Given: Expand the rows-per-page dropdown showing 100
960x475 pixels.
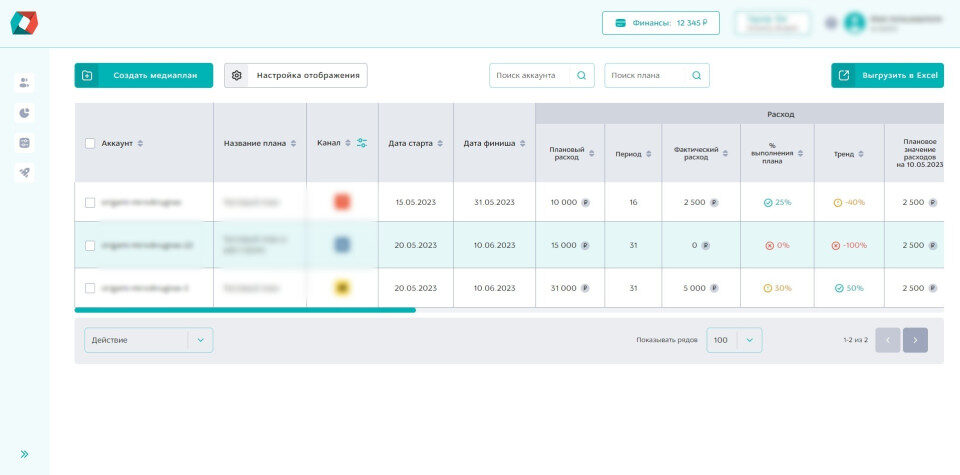Looking at the screenshot, I should [734, 340].
